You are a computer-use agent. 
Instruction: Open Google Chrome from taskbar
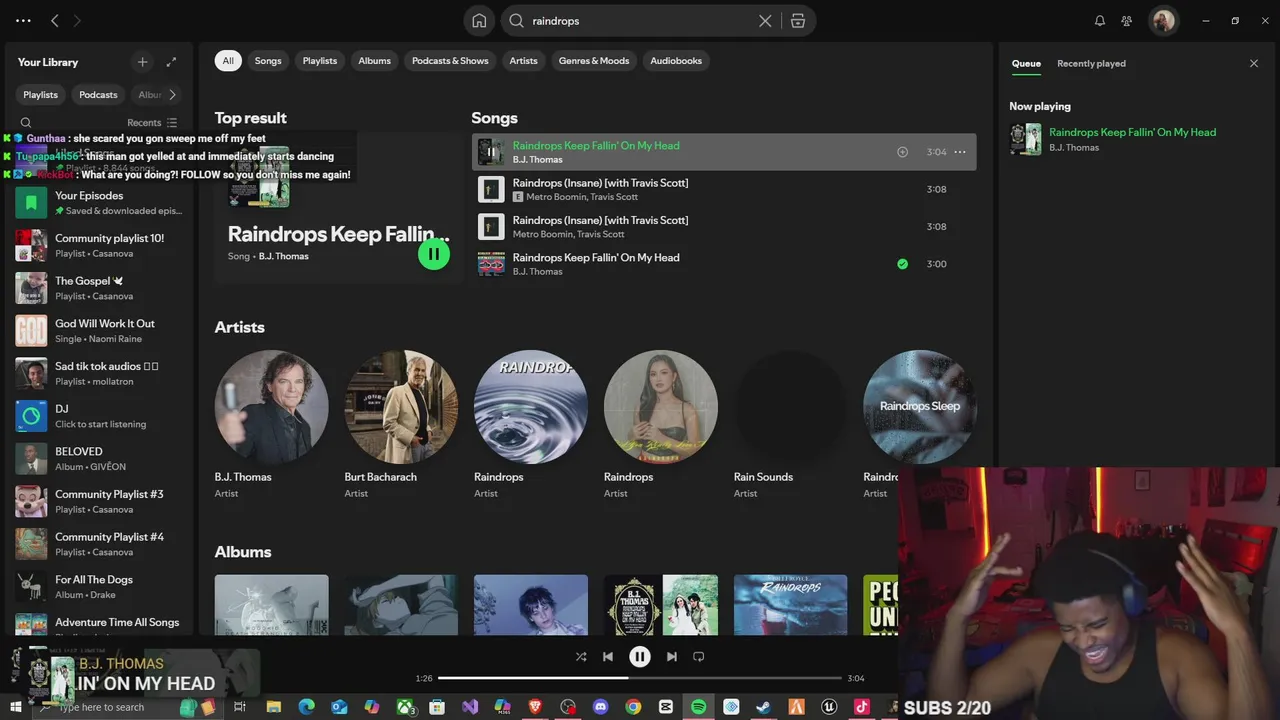point(633,707)
